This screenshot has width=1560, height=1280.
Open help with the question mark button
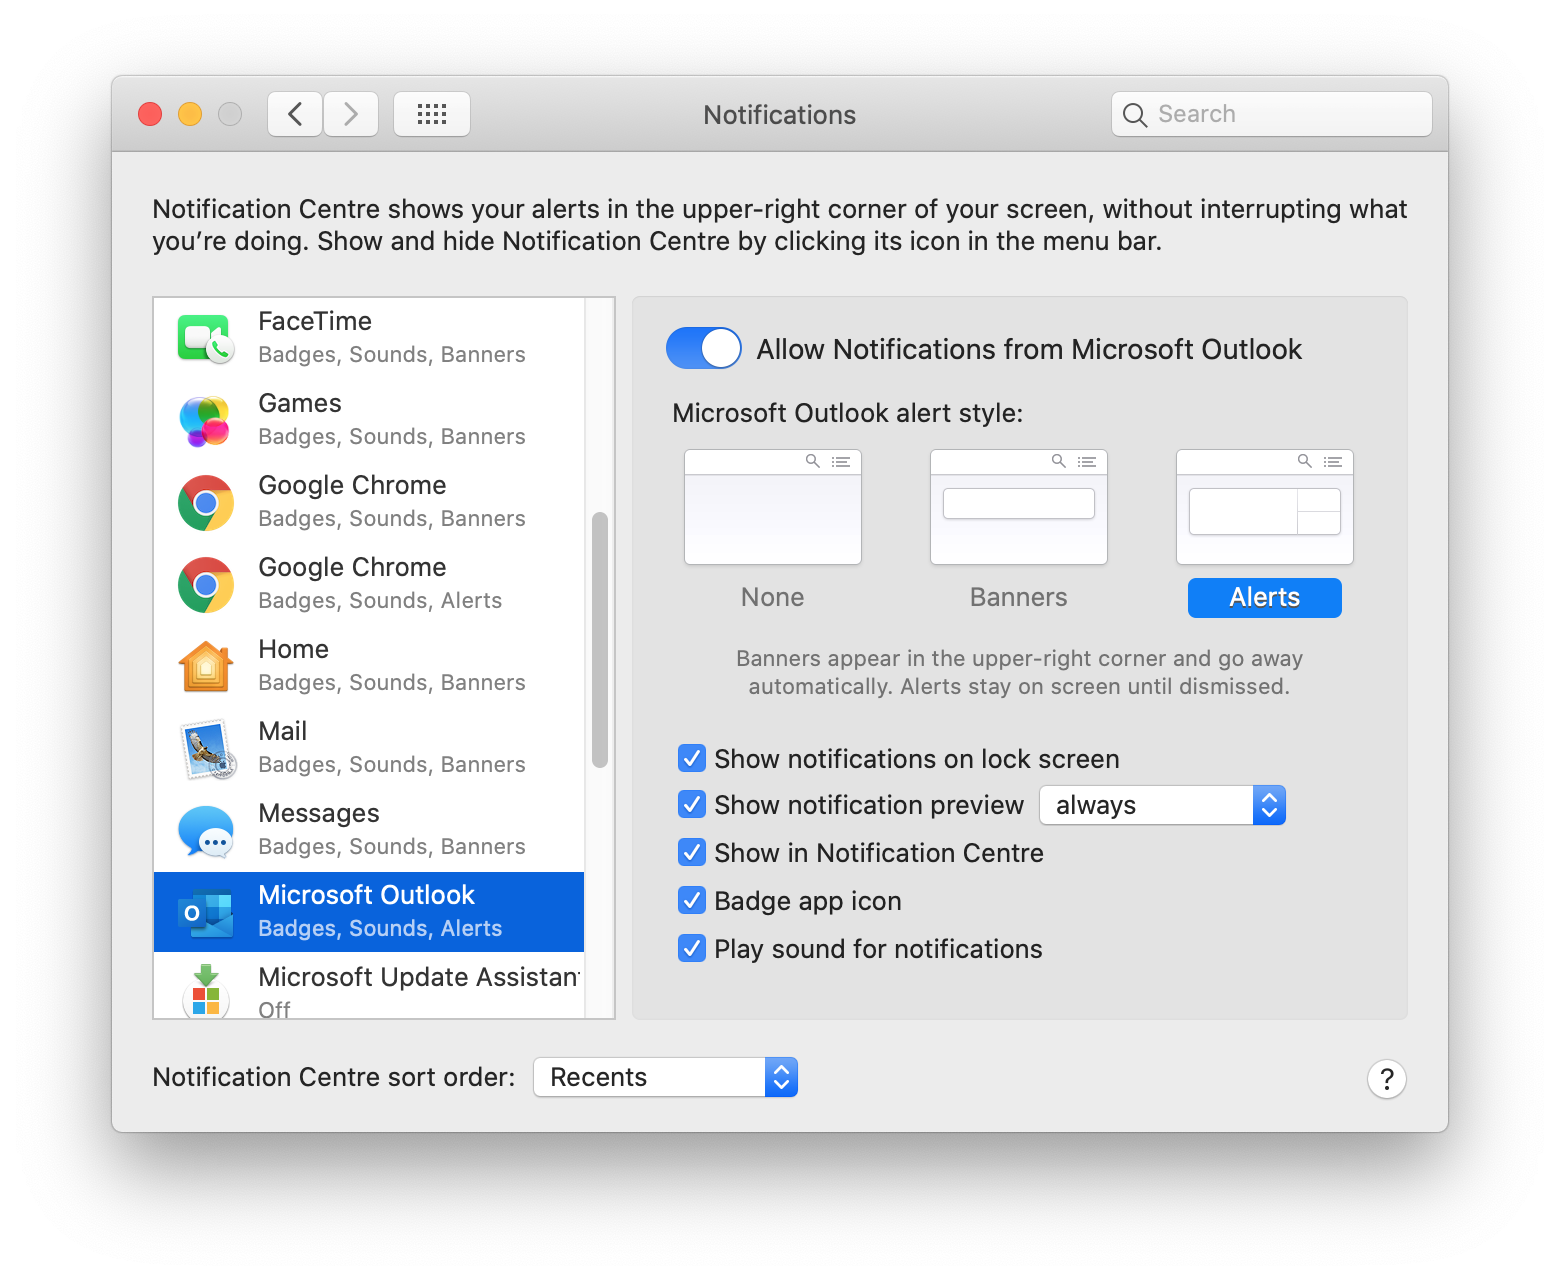[x=1387, y=1079]
